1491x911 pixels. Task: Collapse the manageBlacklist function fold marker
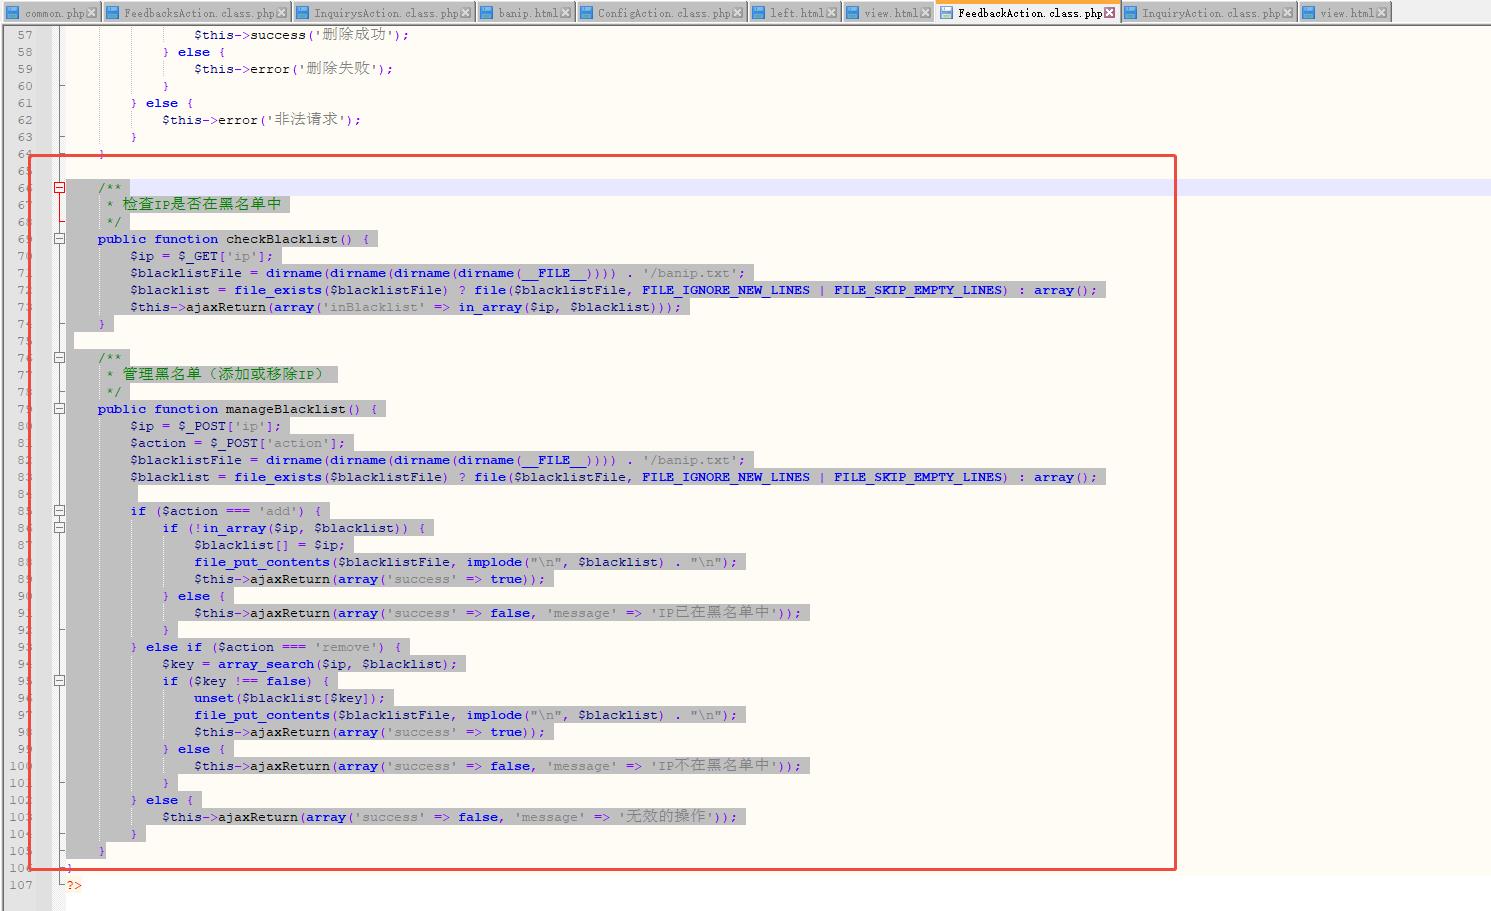[59, 409]
